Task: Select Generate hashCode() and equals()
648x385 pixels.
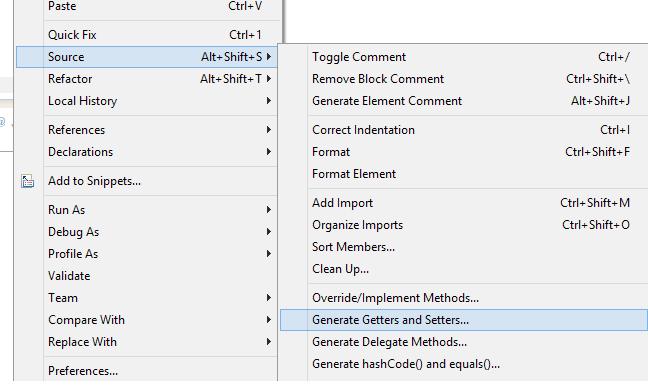Action: pyautogui.click(x=464, y=364)
